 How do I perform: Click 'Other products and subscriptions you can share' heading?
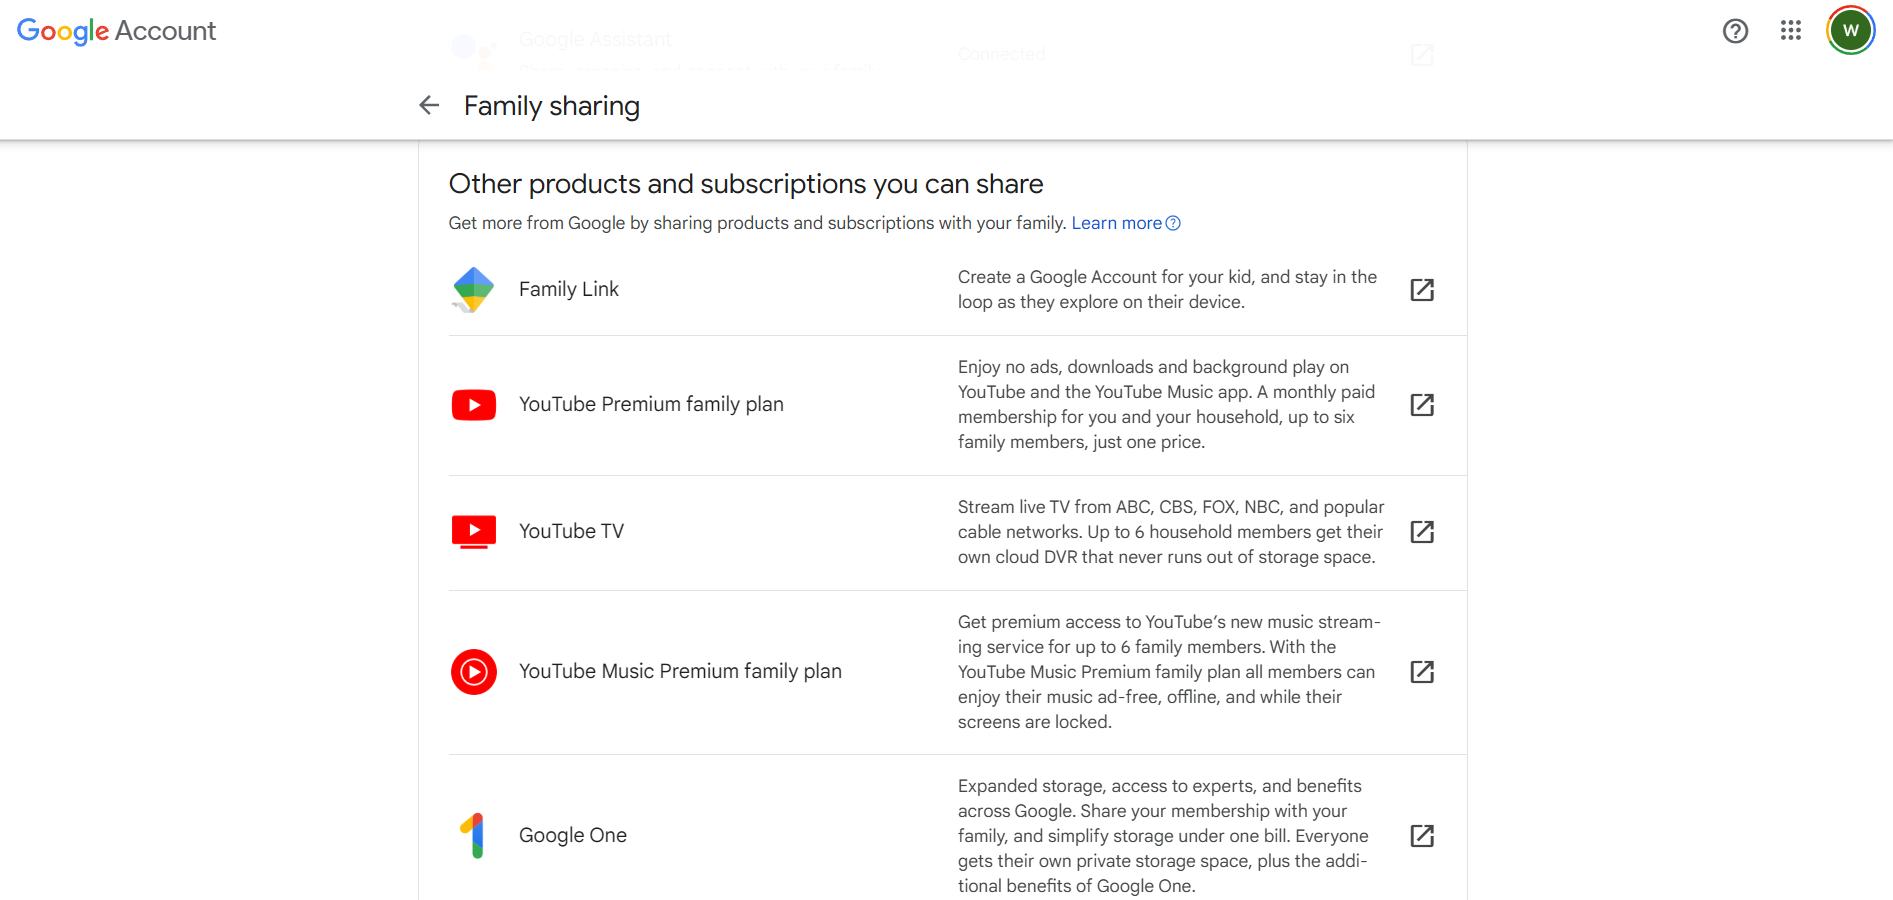pyautogui.click(x=746, y=184)
